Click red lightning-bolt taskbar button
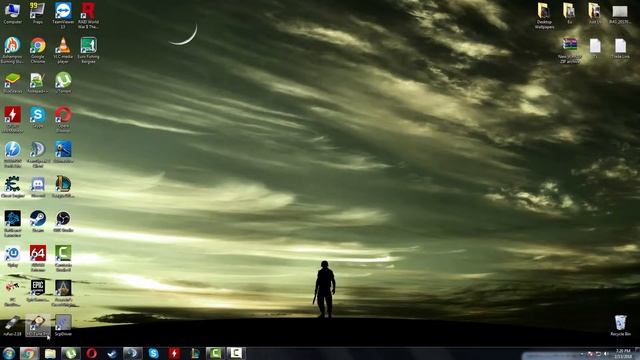Viewport: 640px width, 360px height. (x=174, y=353)
